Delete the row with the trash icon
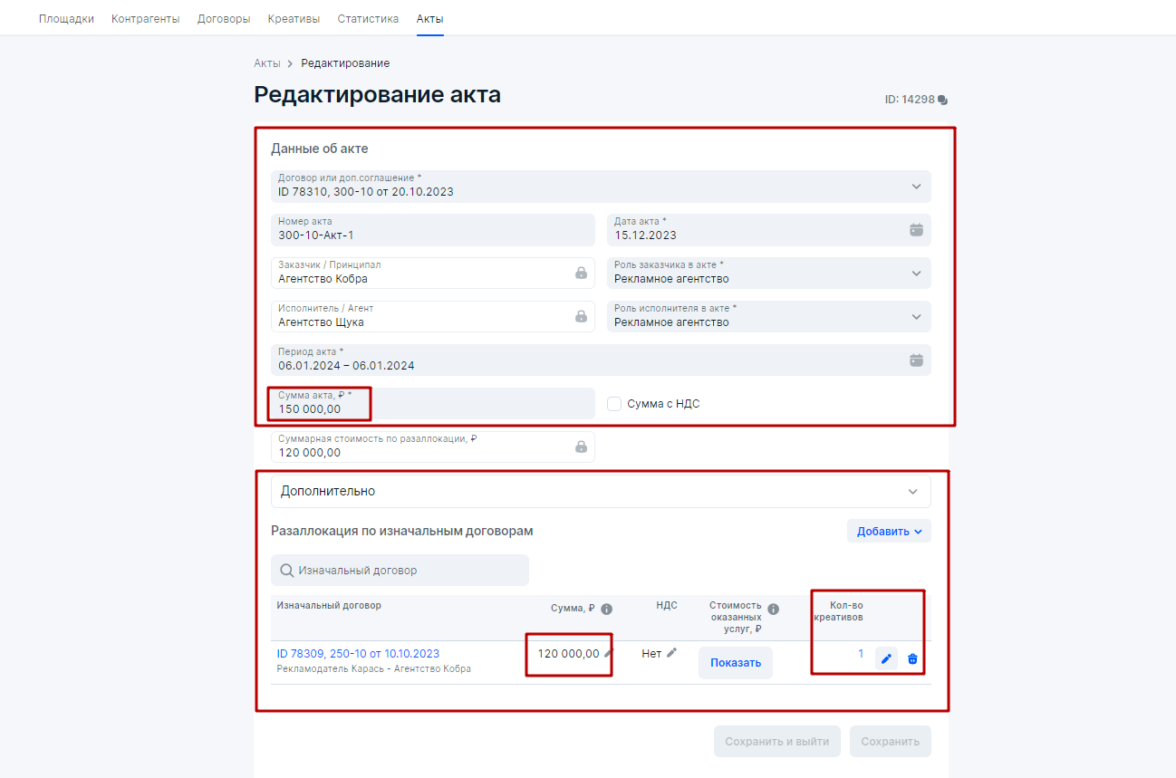1176x778 pixels. 912,659
